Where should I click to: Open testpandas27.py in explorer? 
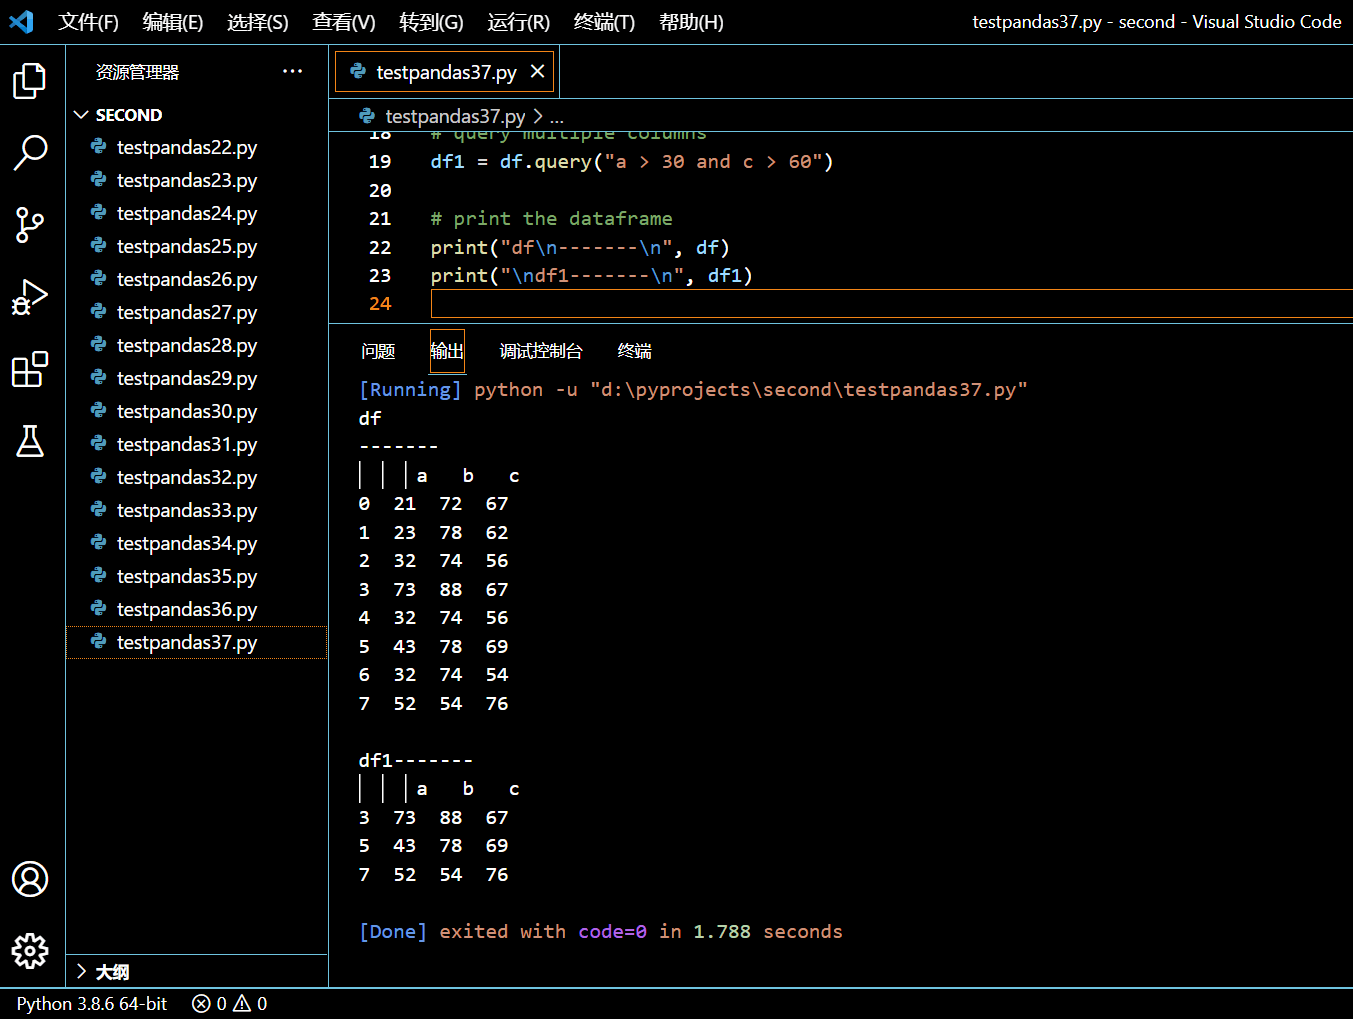pyautogui.click(x=197, y=312)
